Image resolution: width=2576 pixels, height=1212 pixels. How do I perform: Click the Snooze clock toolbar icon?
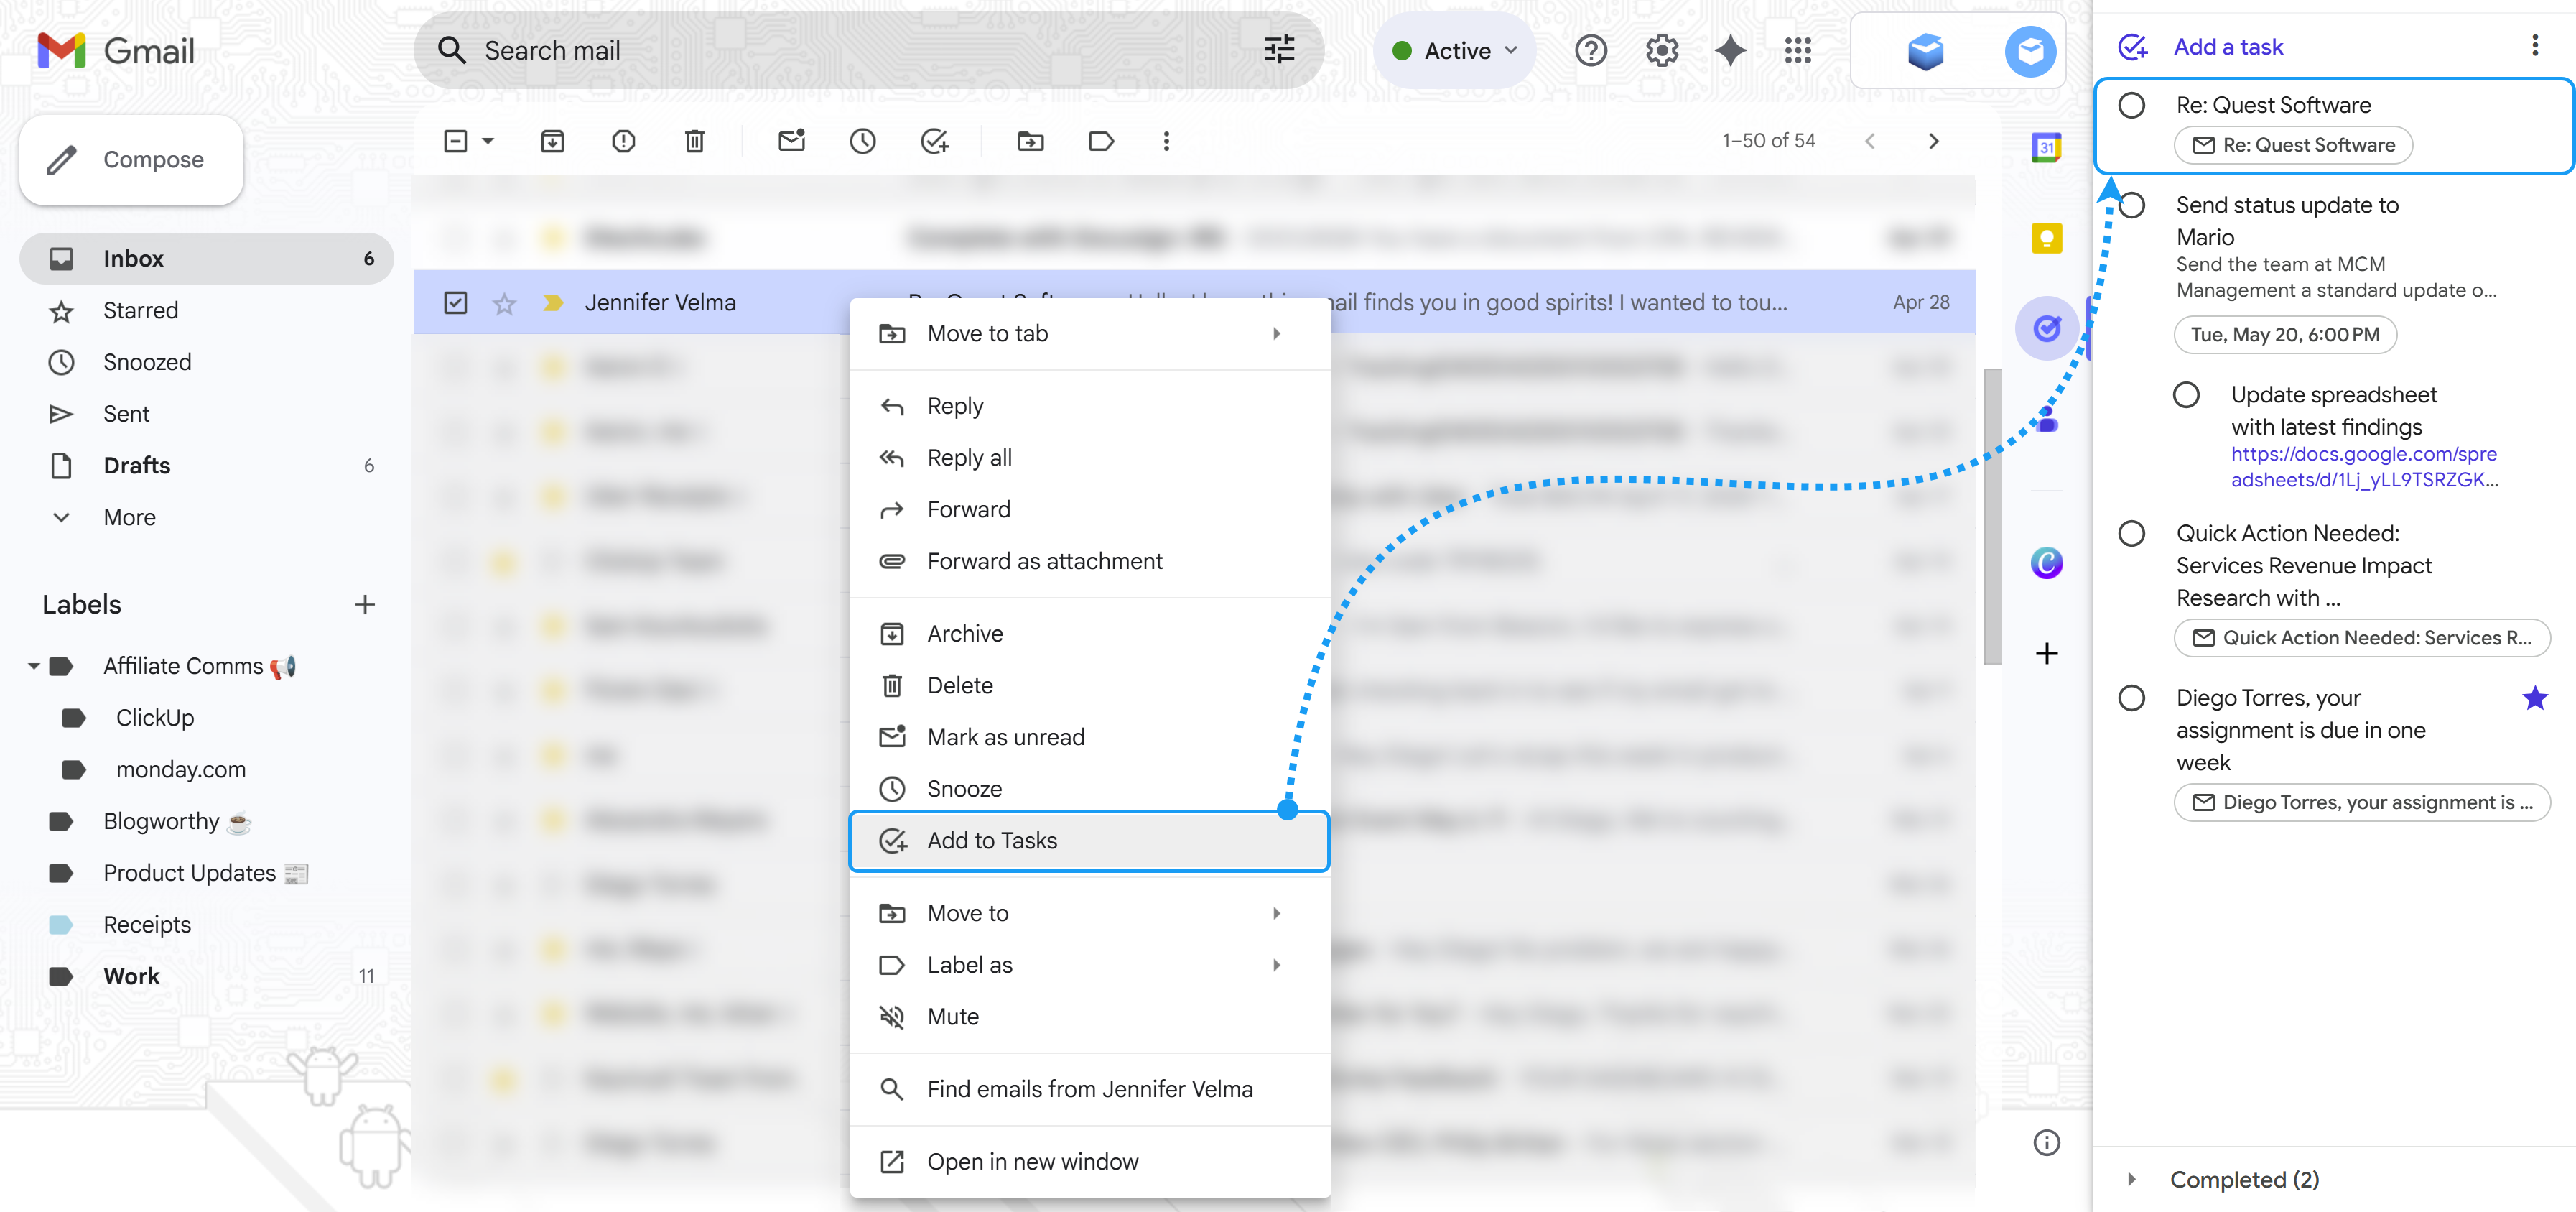(x=862, y=141)
